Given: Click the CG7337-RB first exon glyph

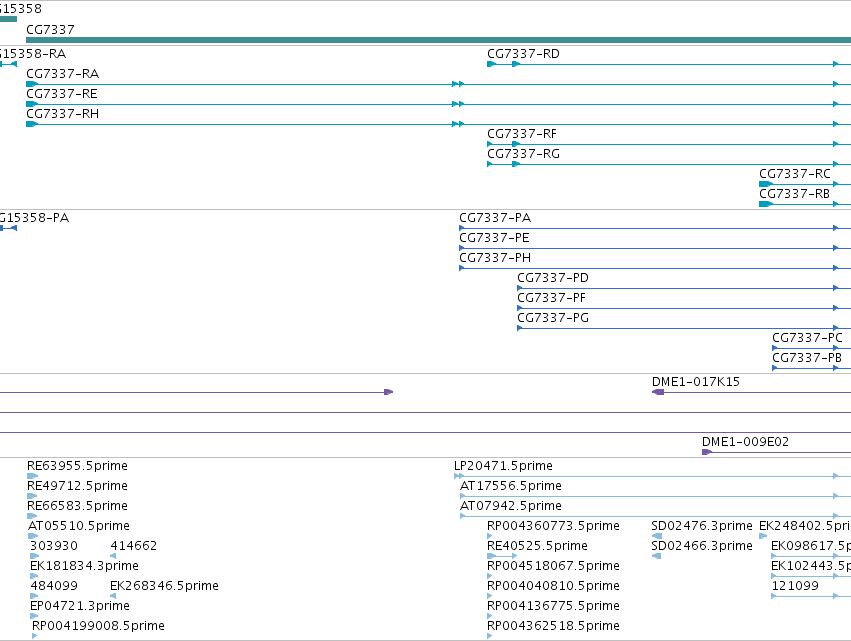Looking at the screenshot, I should [x=765, y=204].
